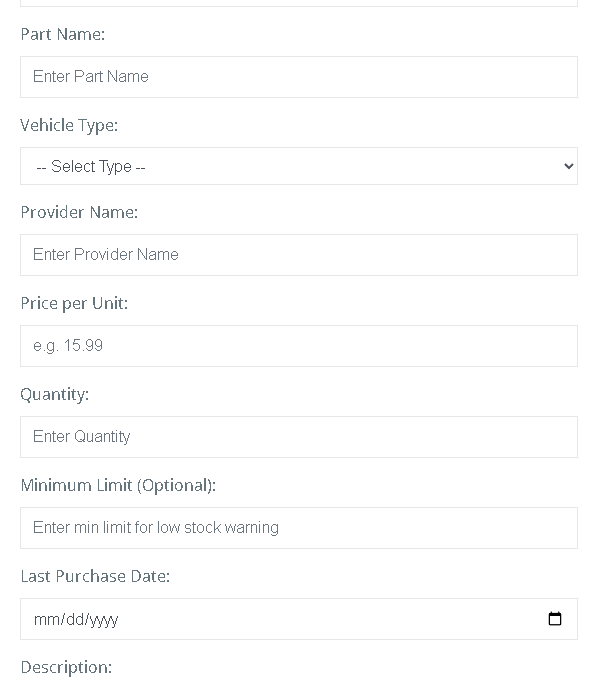The height and width of the screenshot is (686, 596).
Task: Click the 'Last Purchase Date:' label
Action: pos(95,576)
